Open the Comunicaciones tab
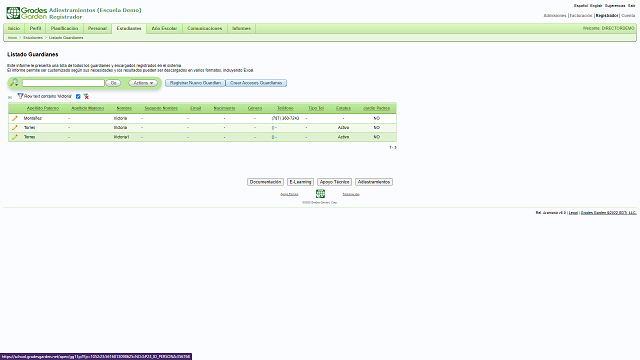640x360 pixels. pos(204,28)
